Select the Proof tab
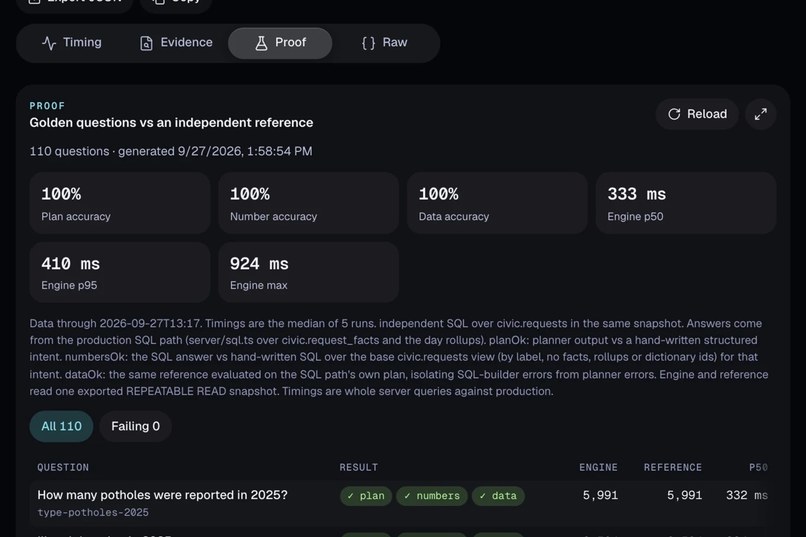The image size is (806, 537). (280, 43)
